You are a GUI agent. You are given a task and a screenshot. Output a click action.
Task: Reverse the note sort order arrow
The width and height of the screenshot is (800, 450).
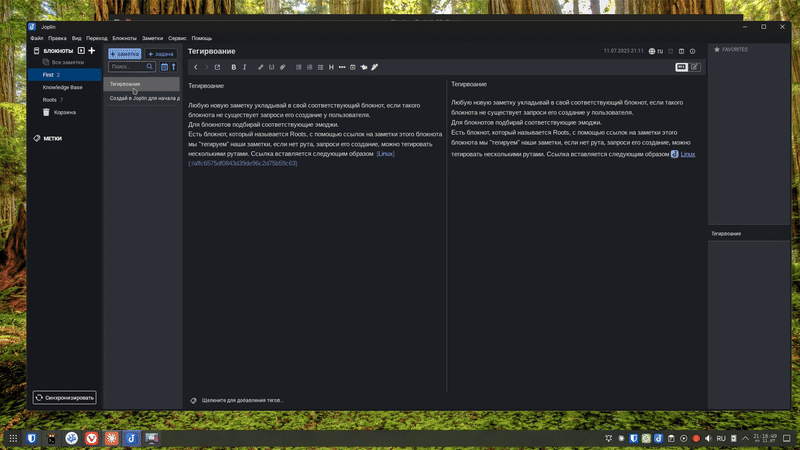point(173,67)
